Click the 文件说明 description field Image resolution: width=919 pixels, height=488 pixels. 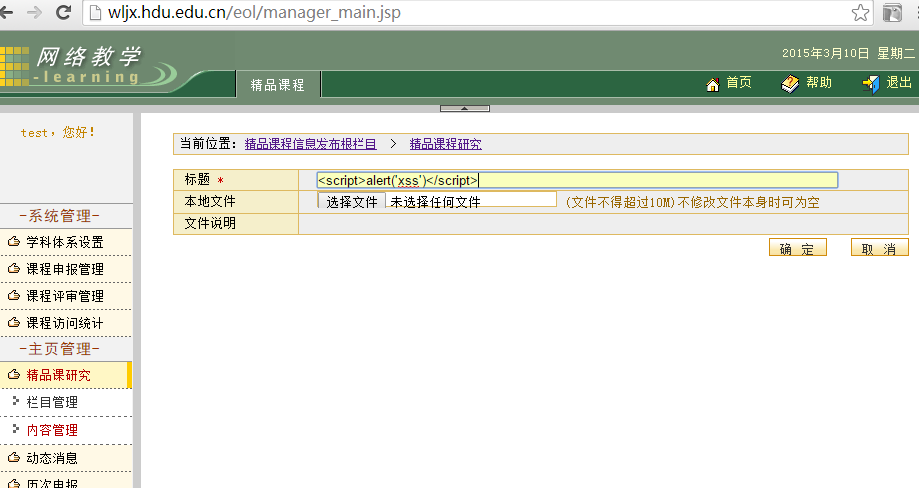click(x=603, y=224)
